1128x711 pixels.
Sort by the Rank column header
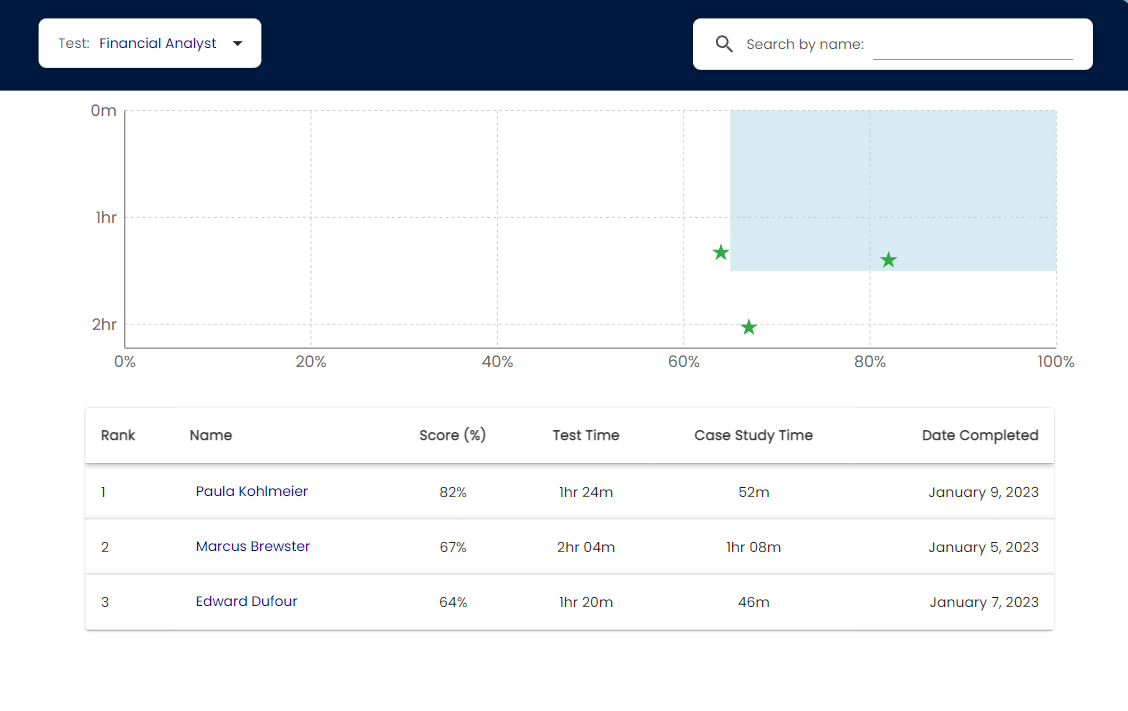pyautogui.click(x=118, y=435)
